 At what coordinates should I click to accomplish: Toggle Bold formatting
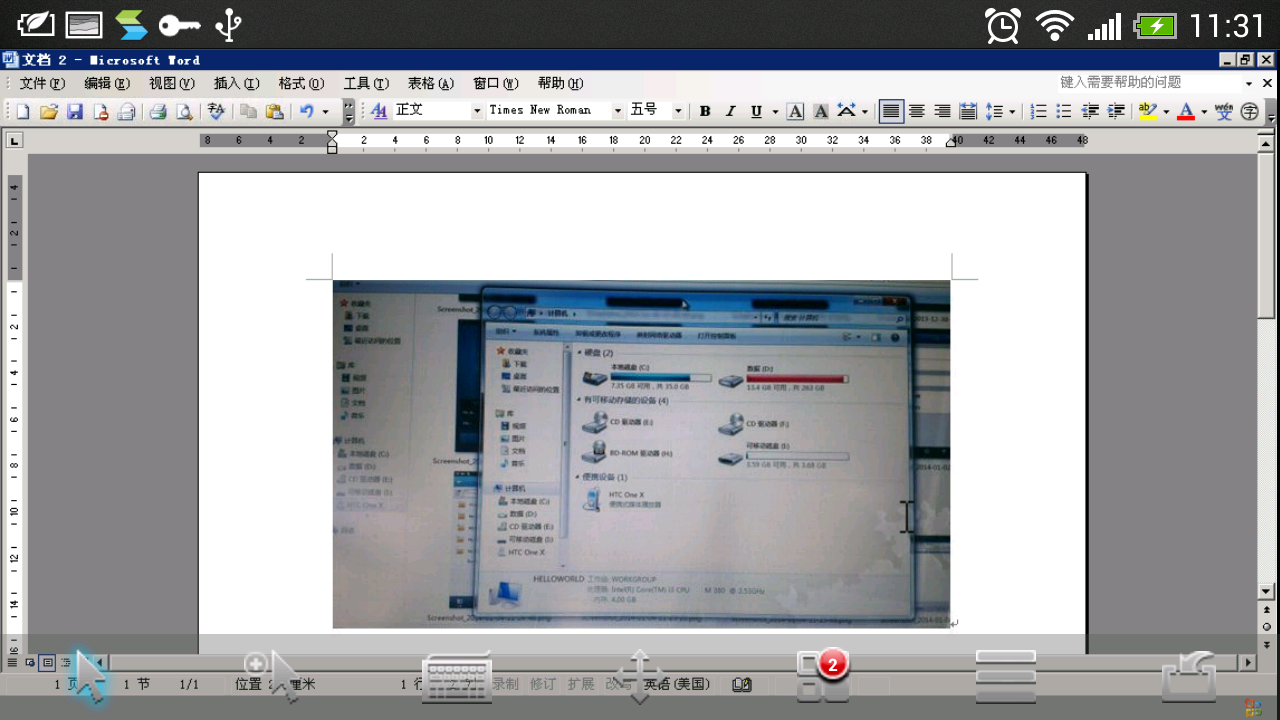point(705,111)
